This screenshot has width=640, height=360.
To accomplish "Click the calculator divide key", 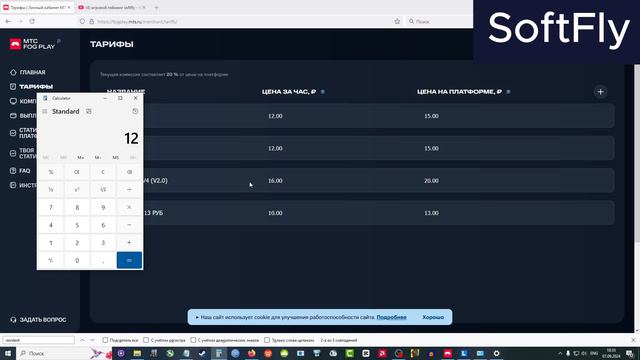I will point(129,190).
